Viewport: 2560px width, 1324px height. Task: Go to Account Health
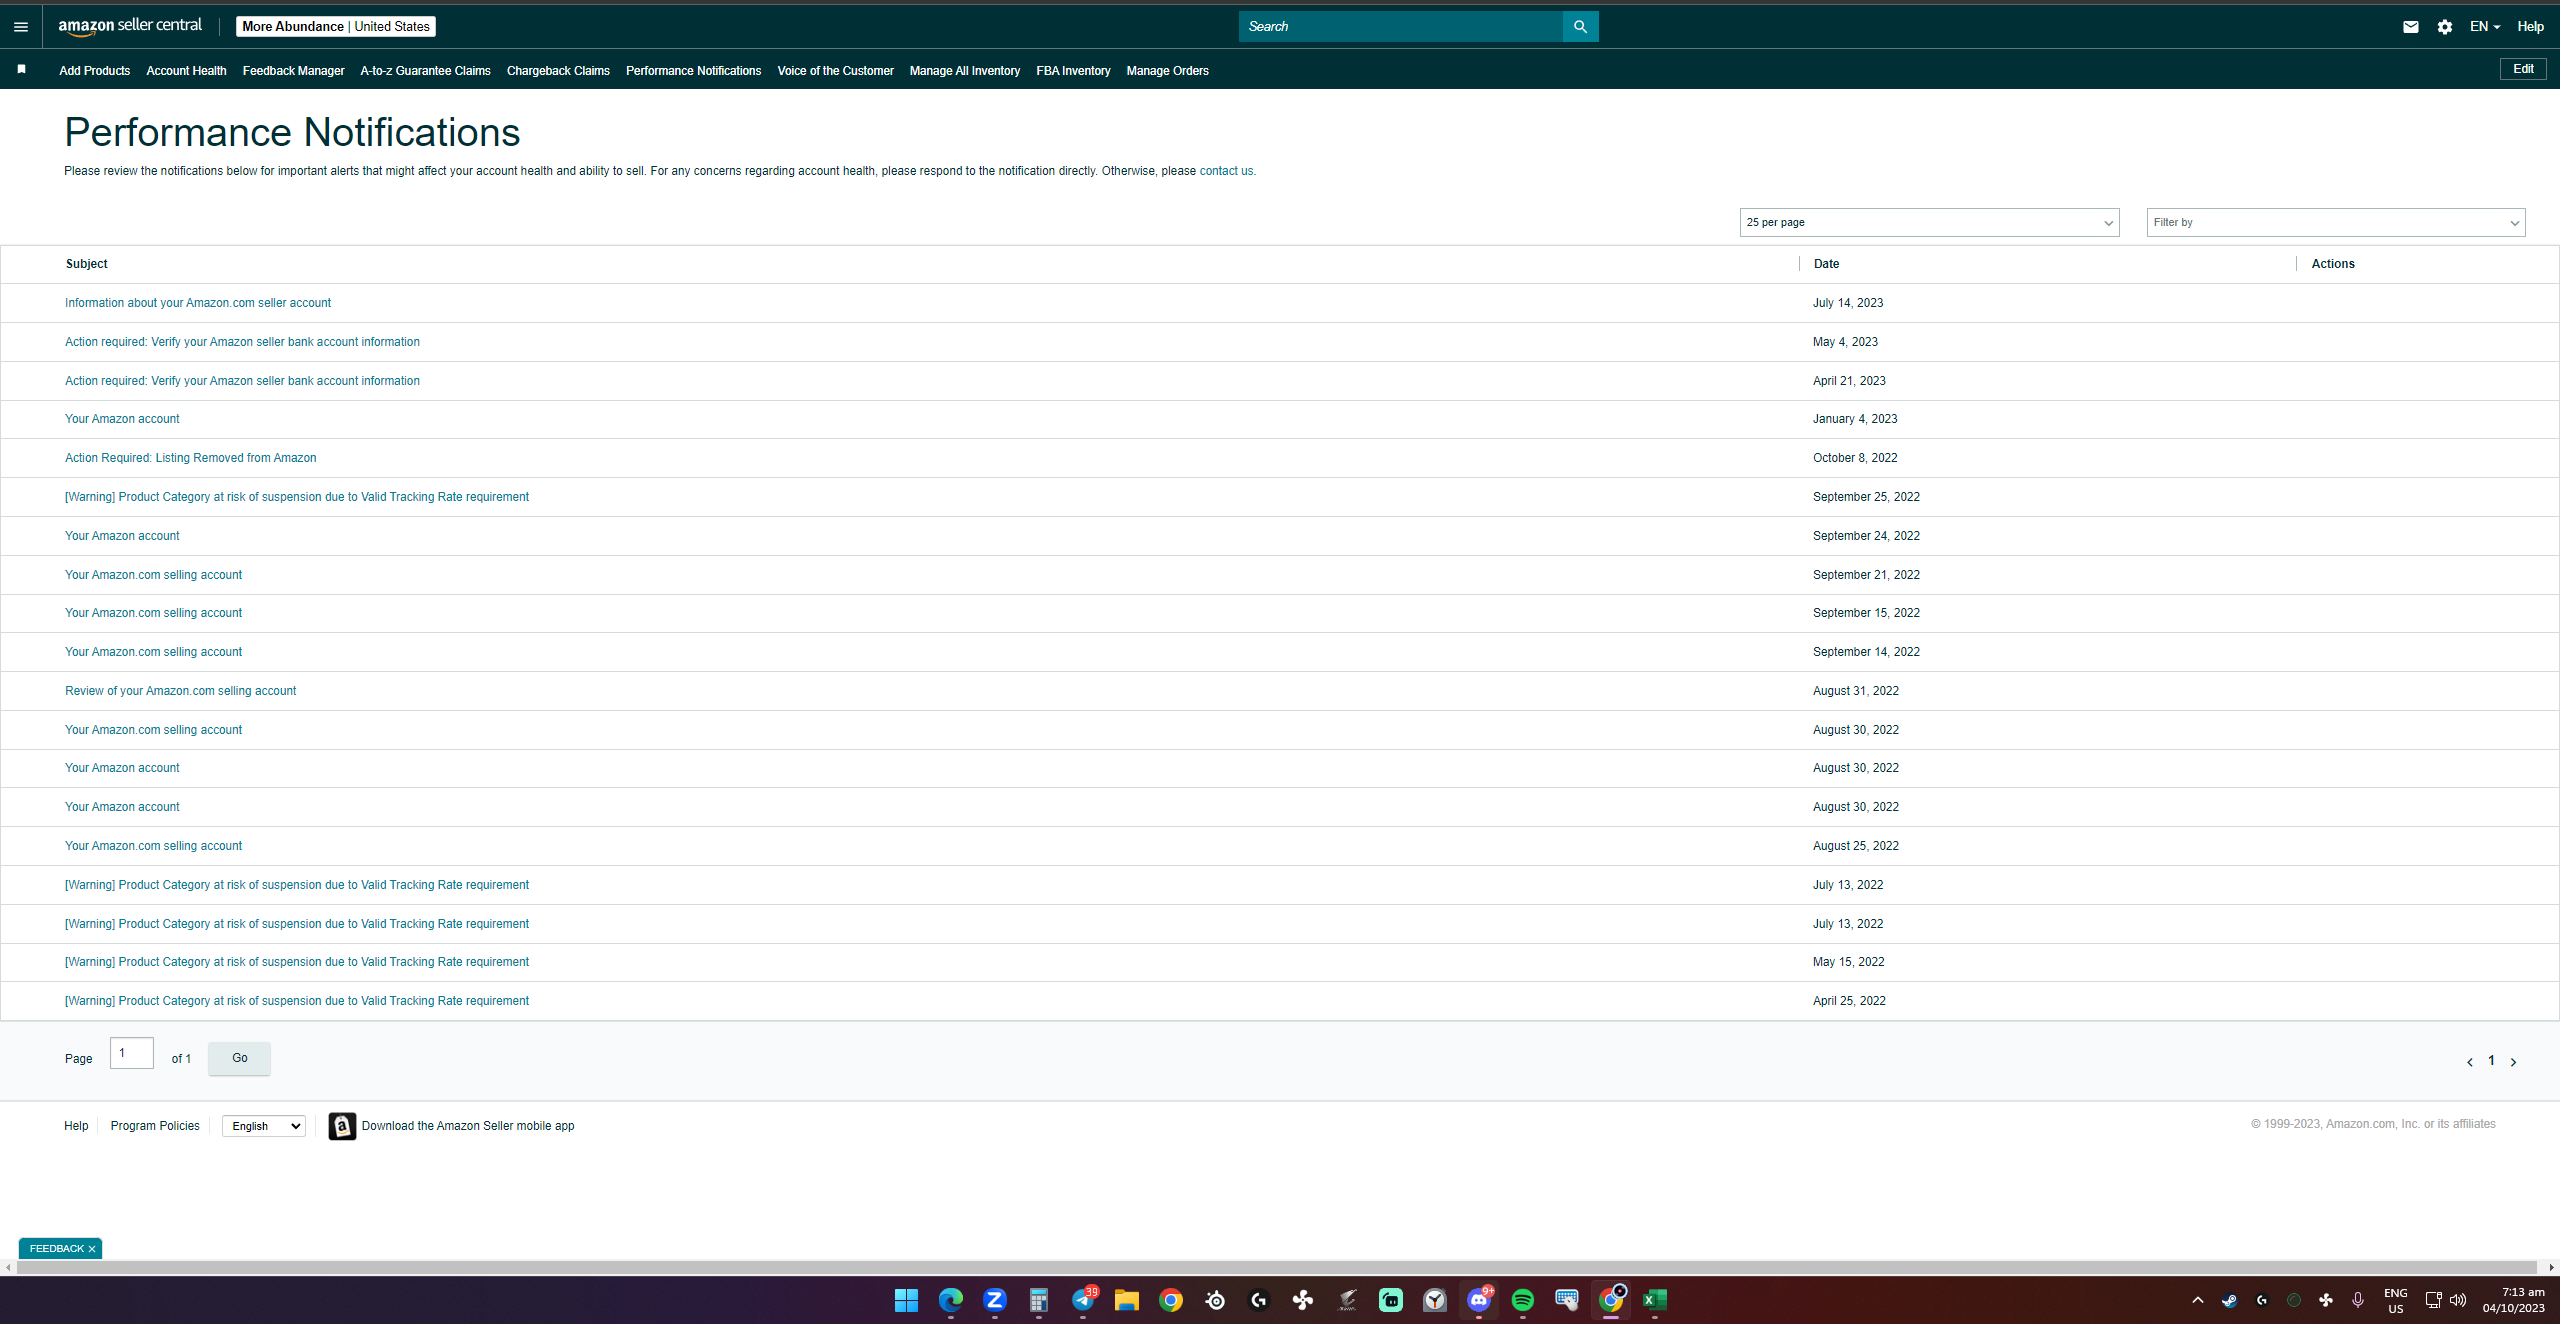(186, 71)
